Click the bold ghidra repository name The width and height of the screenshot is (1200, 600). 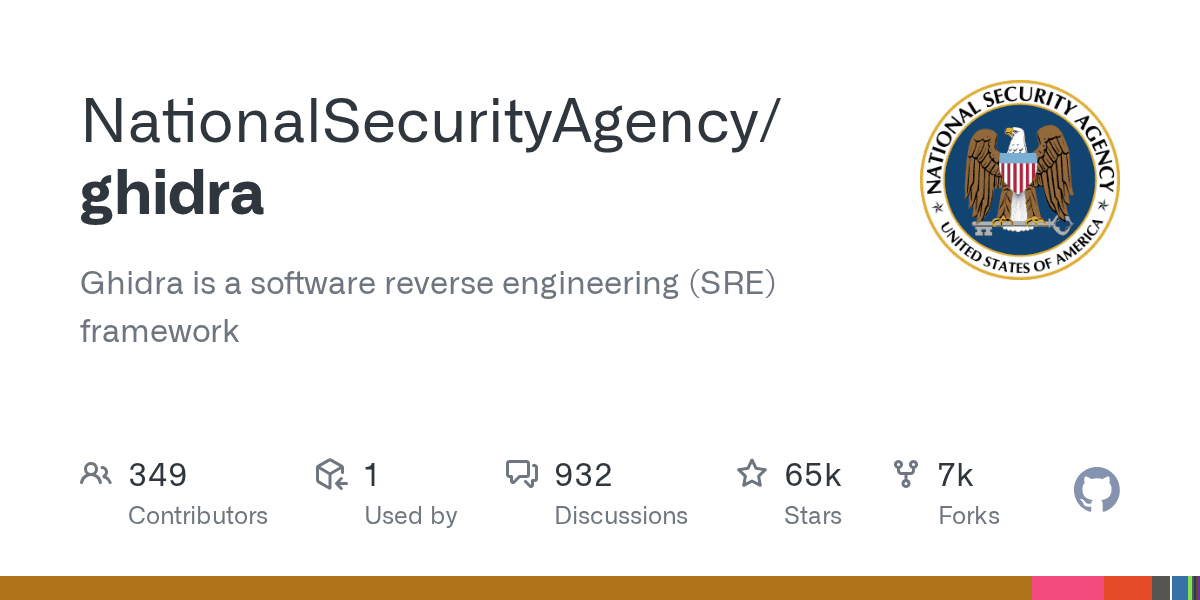172,192
